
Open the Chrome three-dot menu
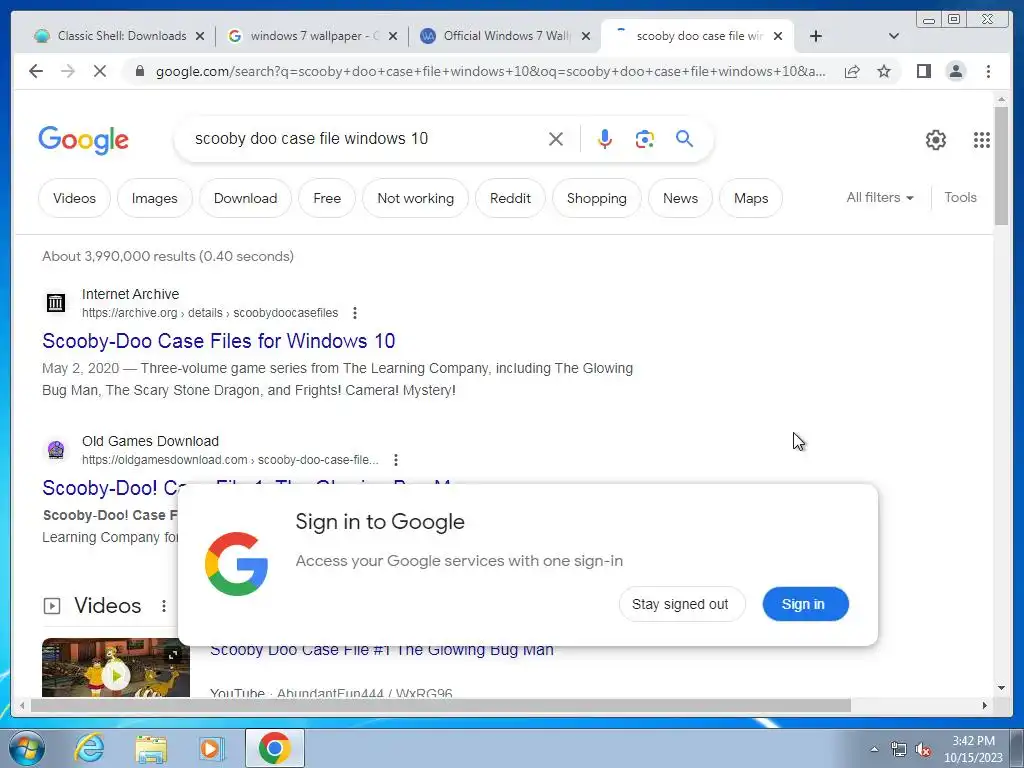click(988, 71)
